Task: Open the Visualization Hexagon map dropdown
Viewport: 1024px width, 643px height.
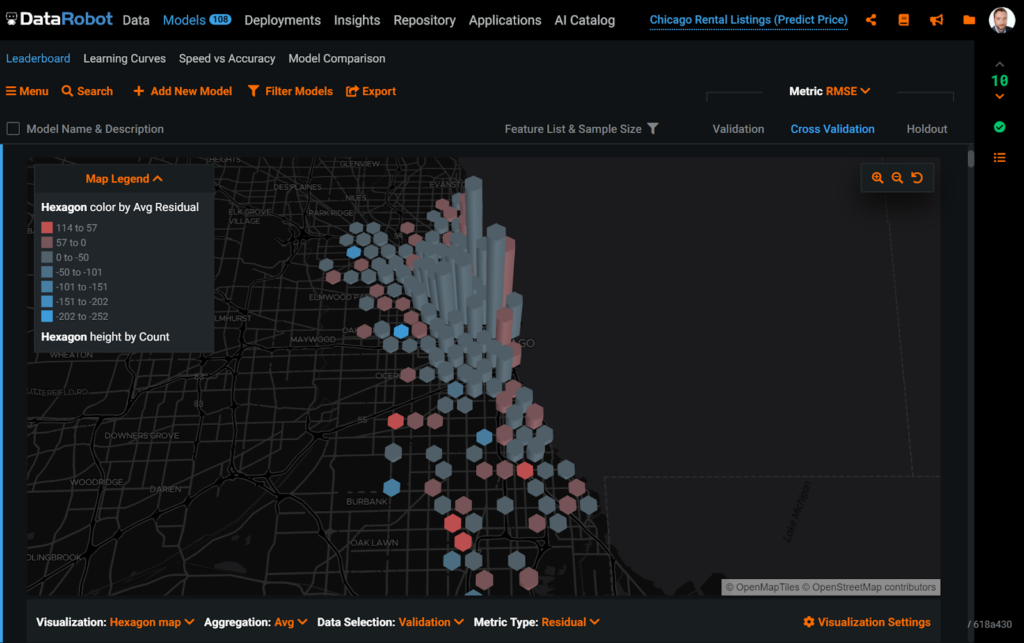Action: click(x=152, y=622)
